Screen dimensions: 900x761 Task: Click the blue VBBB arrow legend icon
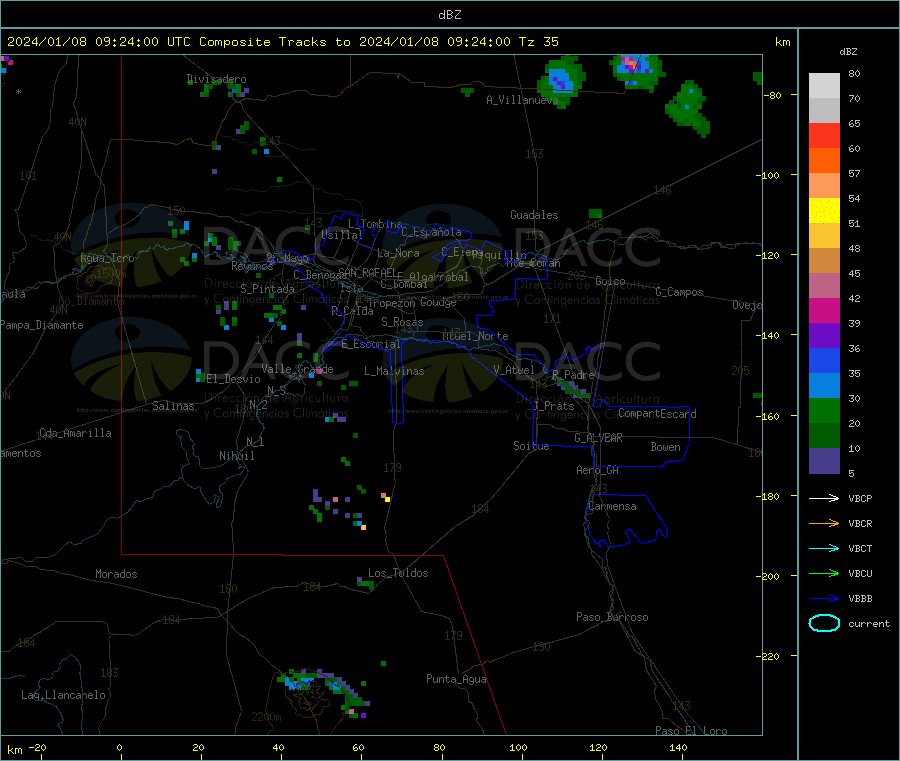pyautogui.click(x=824, y=598)
